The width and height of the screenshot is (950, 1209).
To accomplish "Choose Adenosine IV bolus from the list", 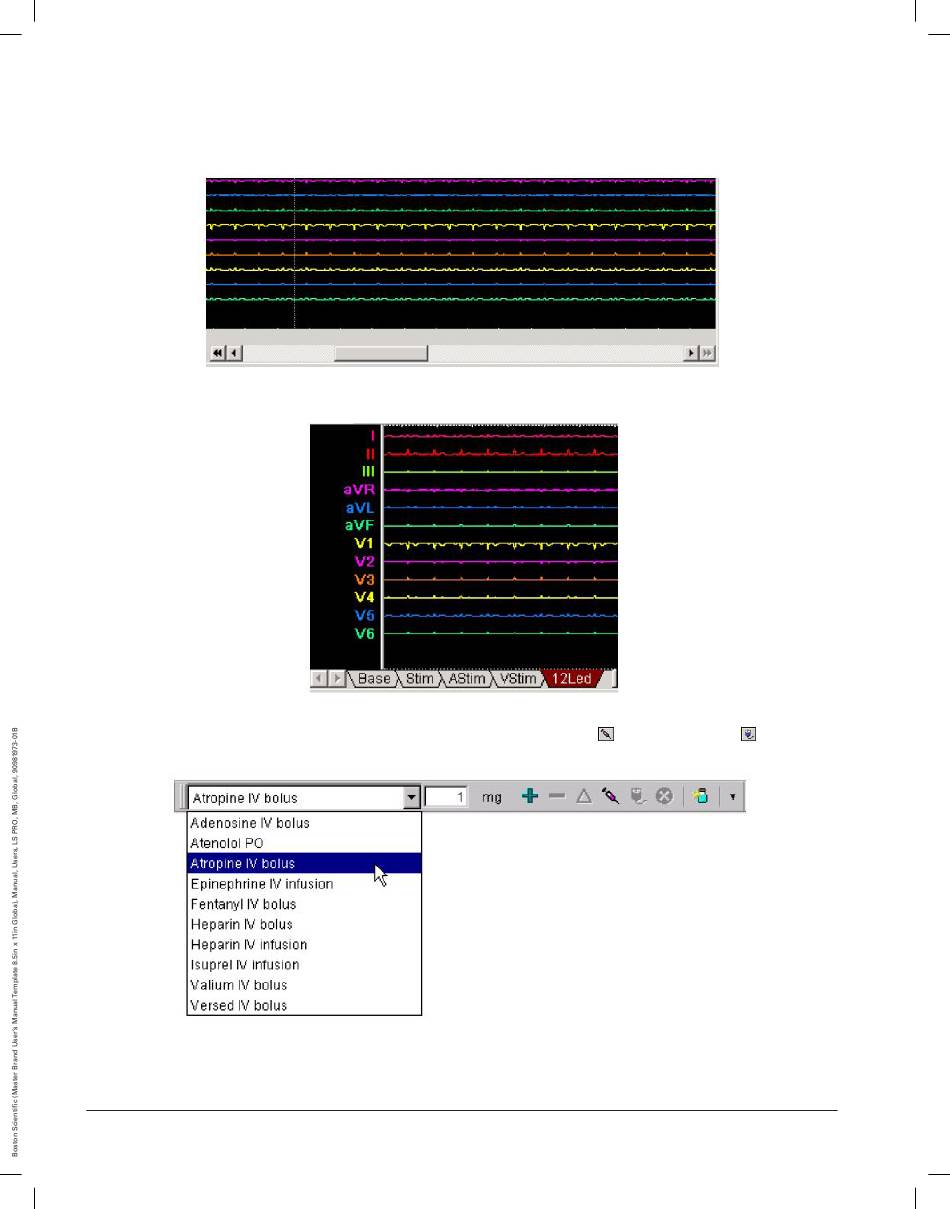I will (250, 823).
